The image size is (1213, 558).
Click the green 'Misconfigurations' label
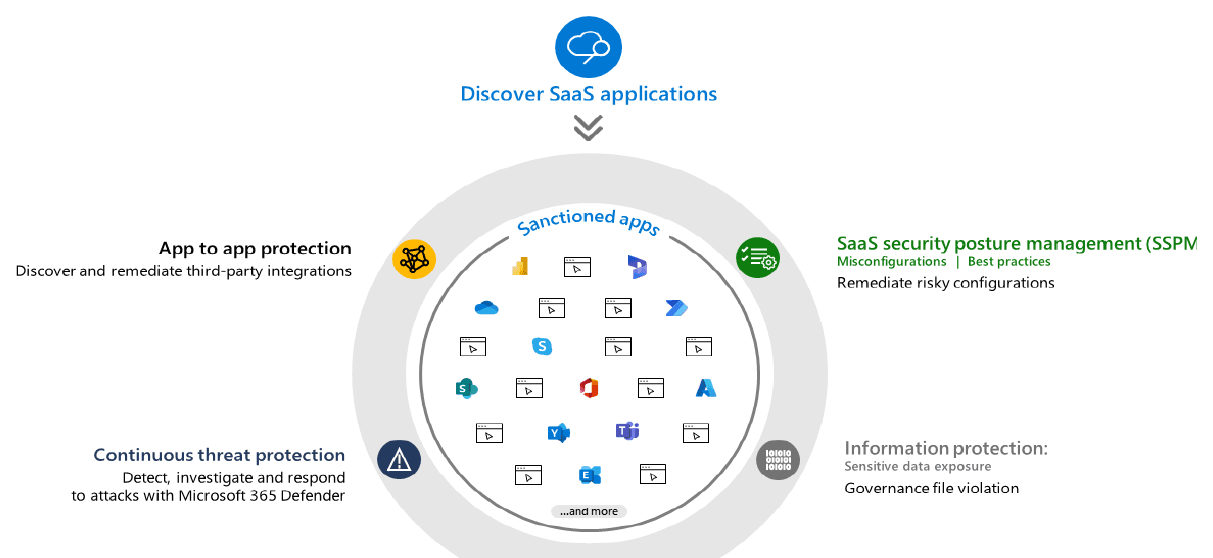[x=891, y=262]
